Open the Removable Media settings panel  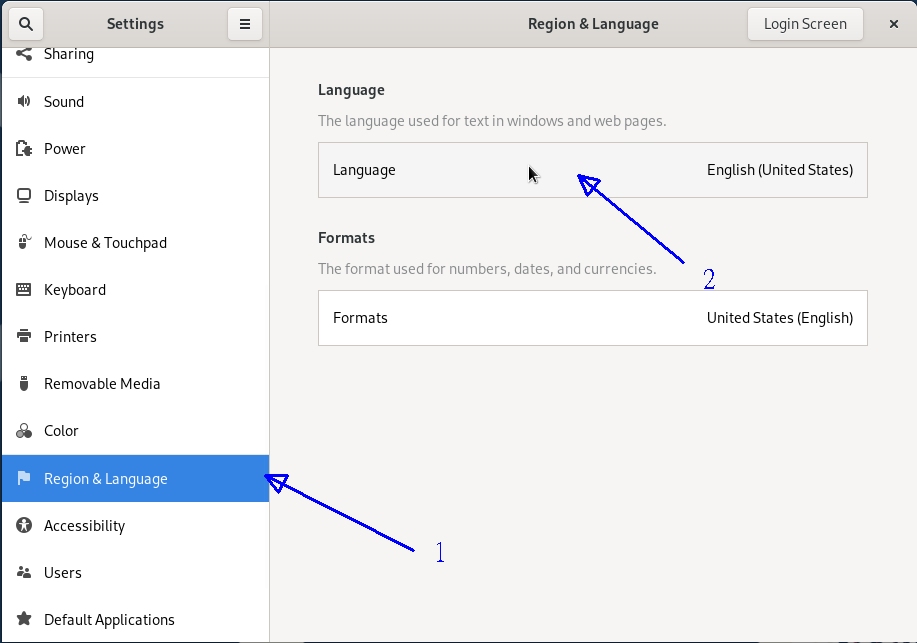(102, 384)
